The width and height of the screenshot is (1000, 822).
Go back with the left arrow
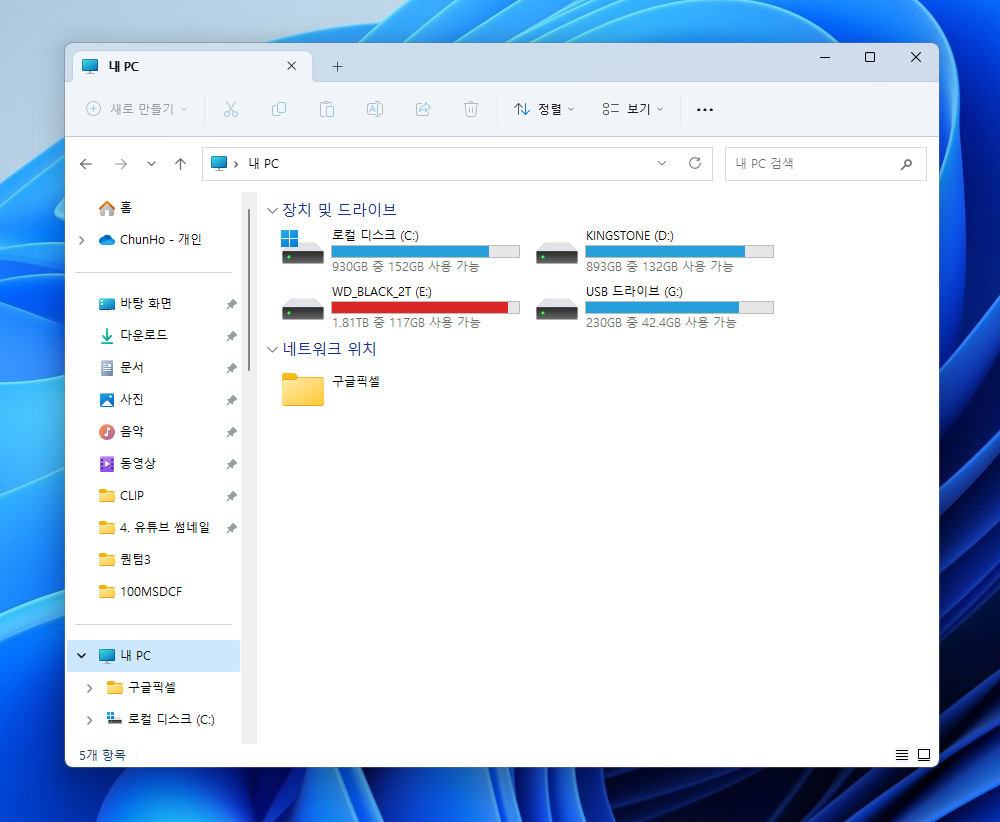click(x=86, y=164)
